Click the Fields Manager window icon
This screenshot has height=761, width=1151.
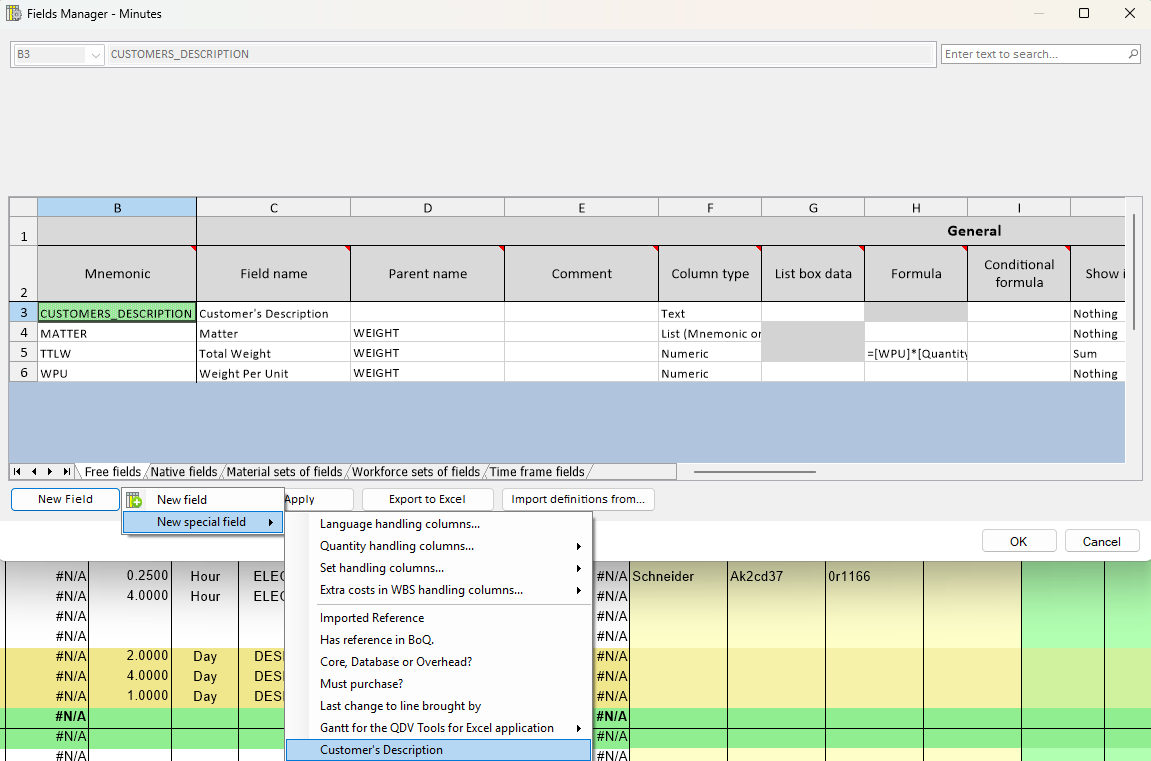click(x=14, y=14)
